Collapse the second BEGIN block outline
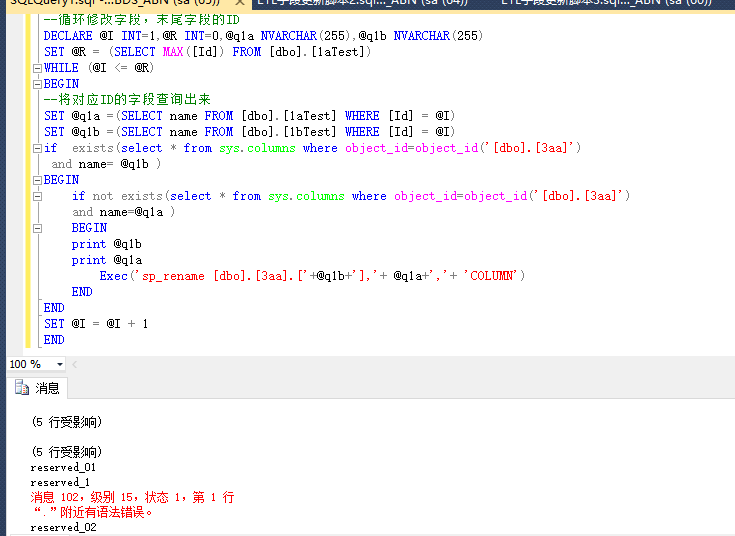Image resolution: width=735 pixels, height=536 pixels. click(38, 181)
